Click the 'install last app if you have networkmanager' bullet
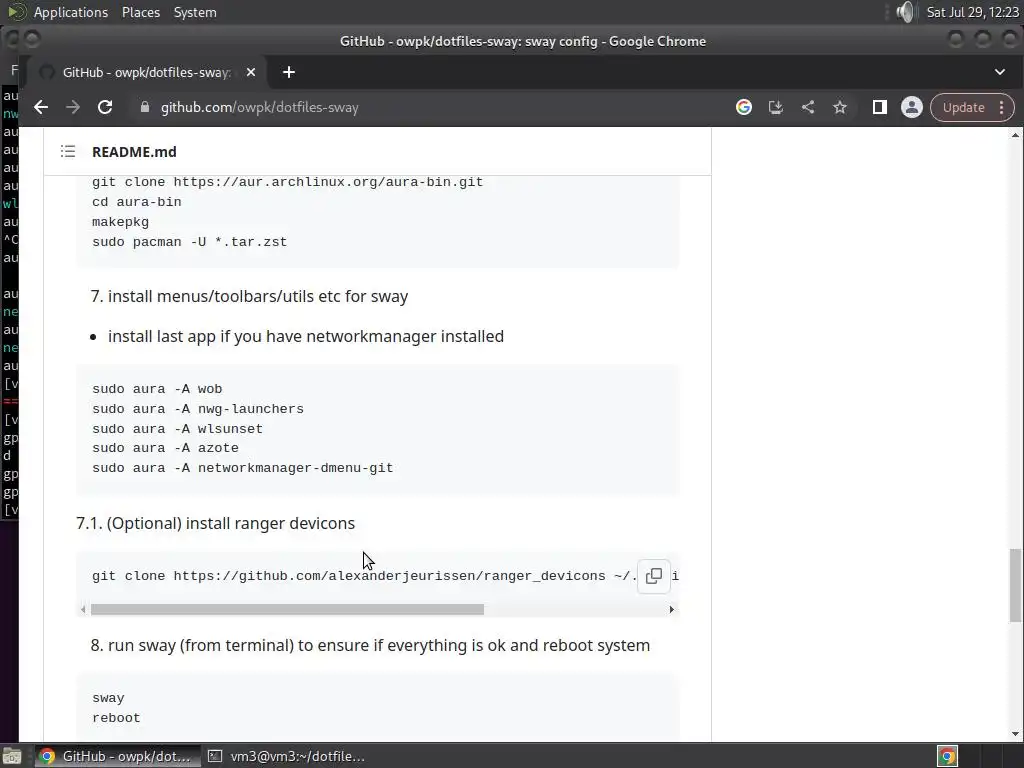This screenshot has height=768, width=1024. [306, 336]
